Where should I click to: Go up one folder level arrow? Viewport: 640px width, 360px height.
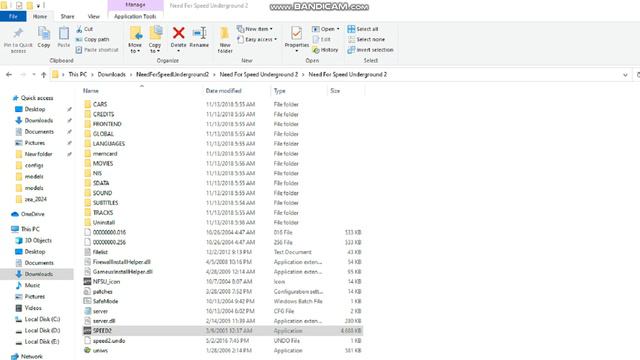pos(44,75)
